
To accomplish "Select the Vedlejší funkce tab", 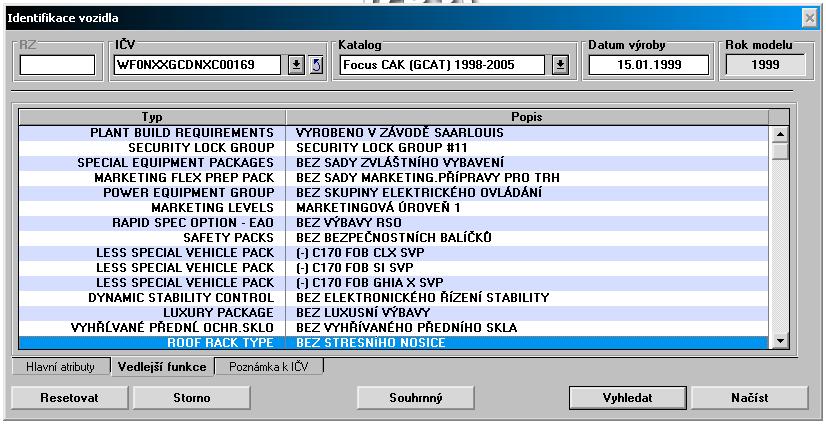I will click(160, 367).
